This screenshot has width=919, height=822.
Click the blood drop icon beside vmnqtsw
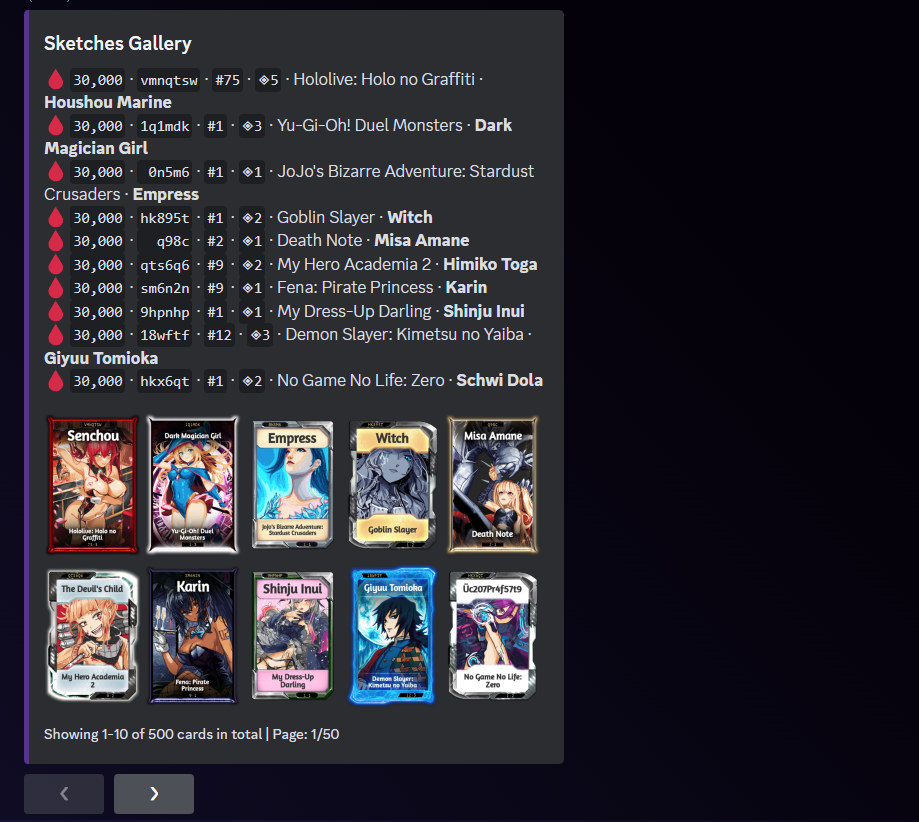[55, 80]
